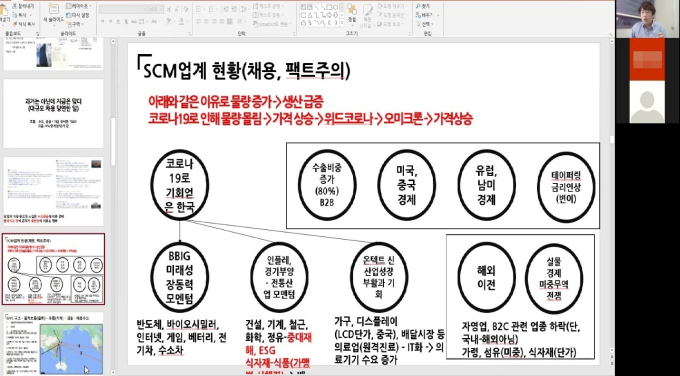Click the Find magnifier icon
Image resolution: width=680 pixels, height=376 pixels.
[418, 7]
